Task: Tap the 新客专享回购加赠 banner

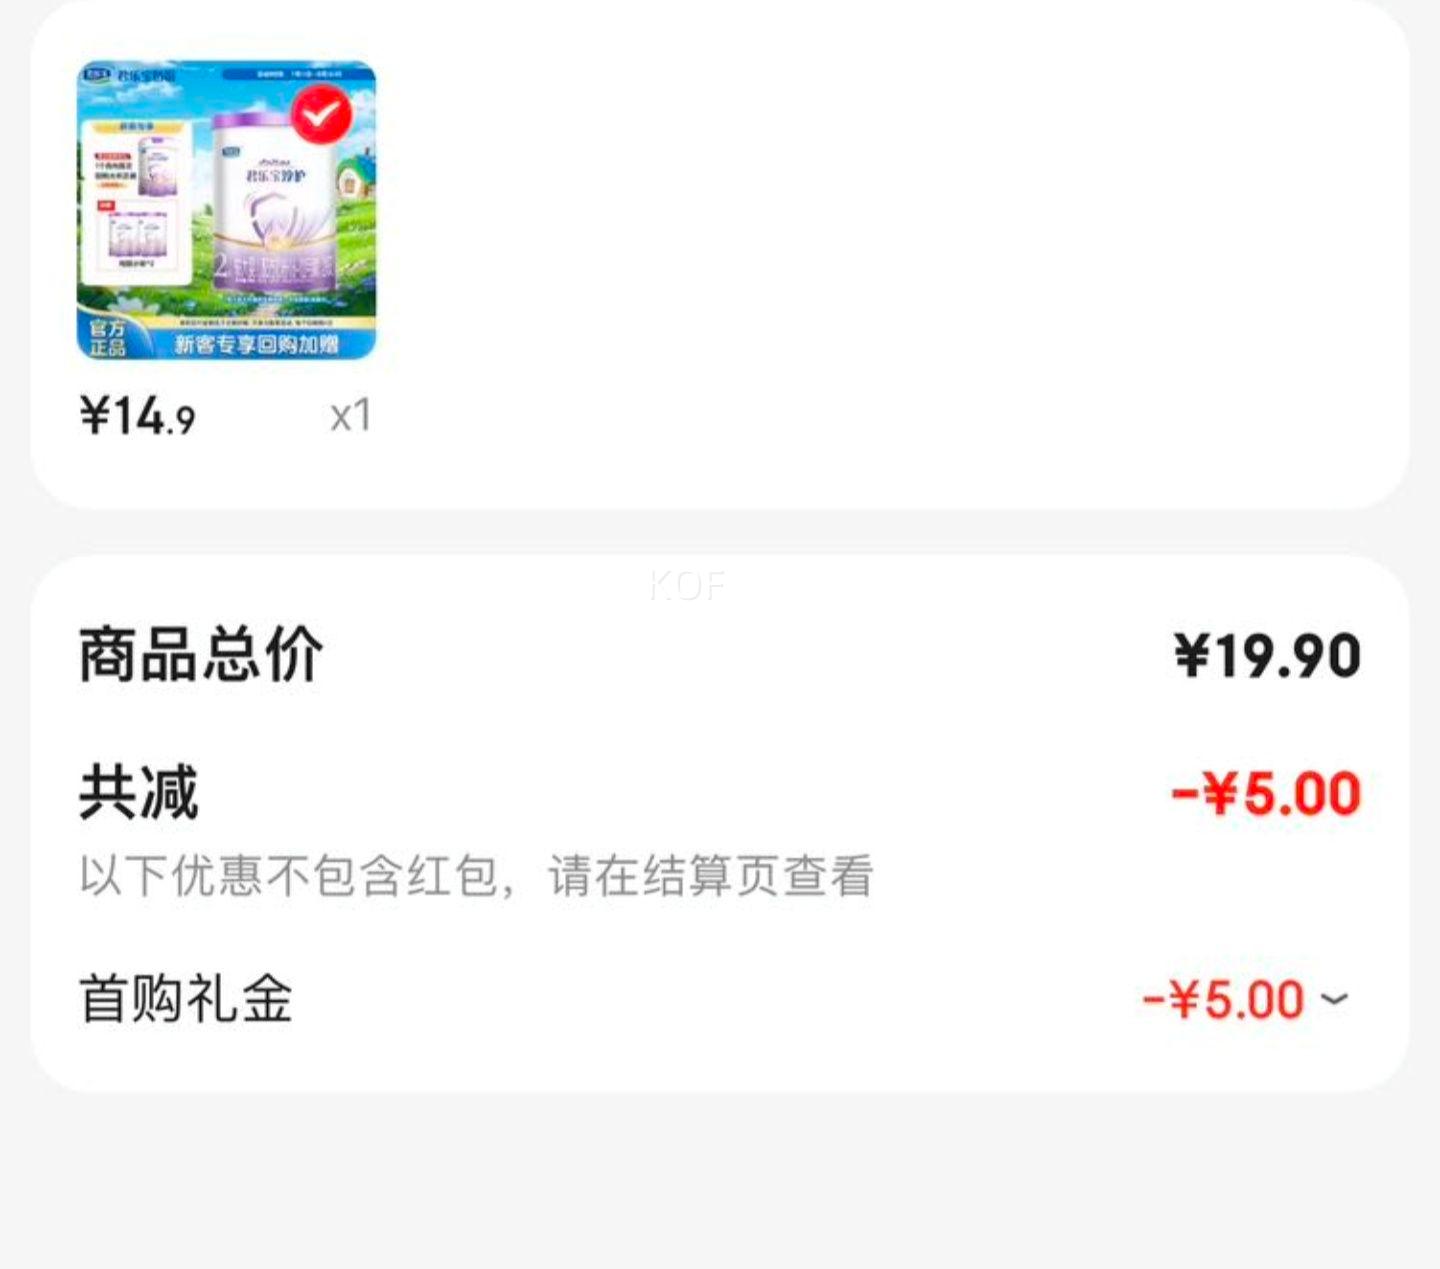Action: point(257,345)
